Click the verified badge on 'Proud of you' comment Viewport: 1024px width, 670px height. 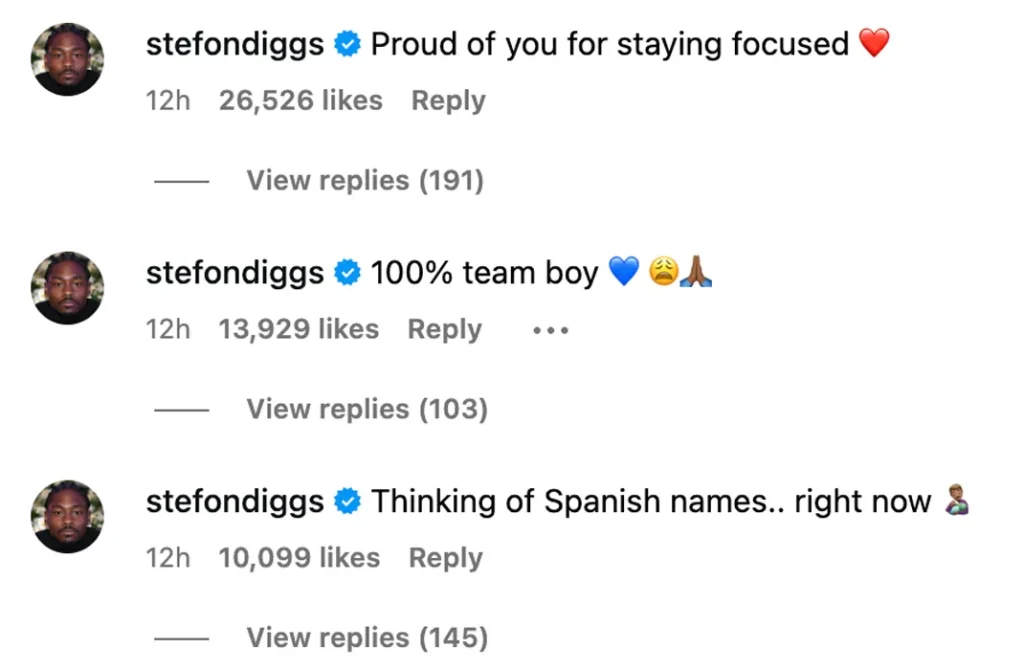tap(347, 44)
